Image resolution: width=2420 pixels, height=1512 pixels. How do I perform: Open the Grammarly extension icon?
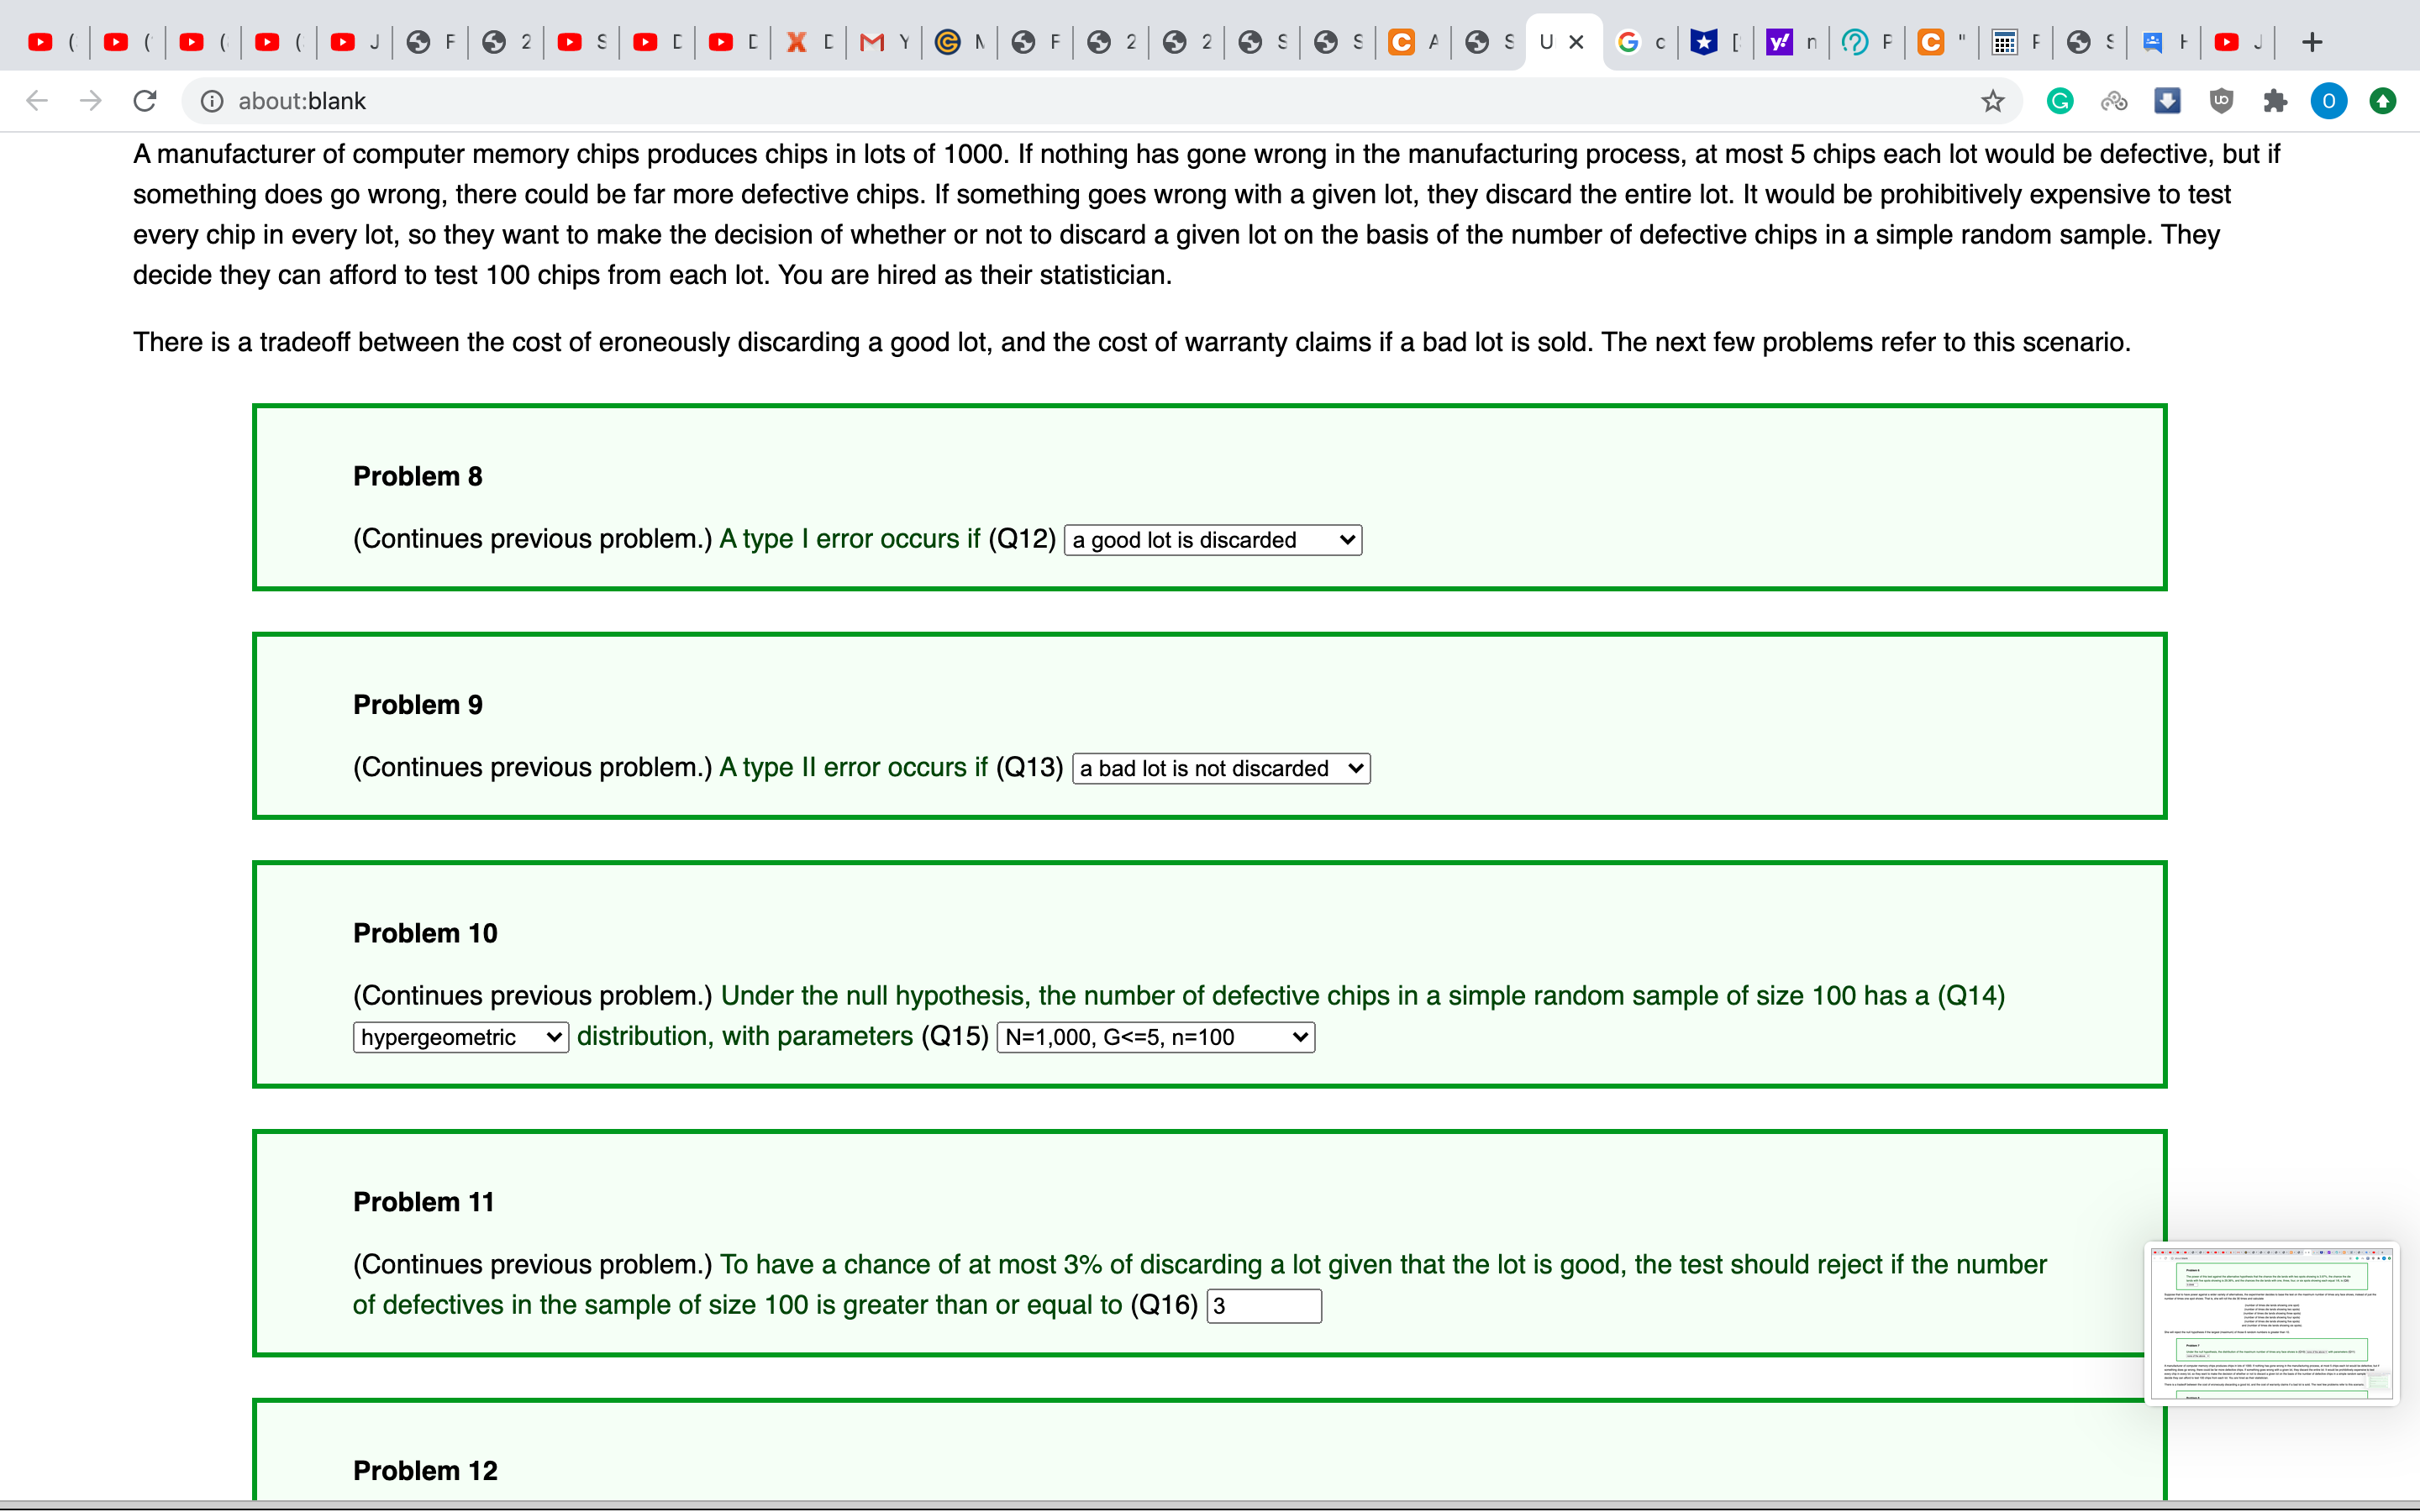tap(2059, 100)
